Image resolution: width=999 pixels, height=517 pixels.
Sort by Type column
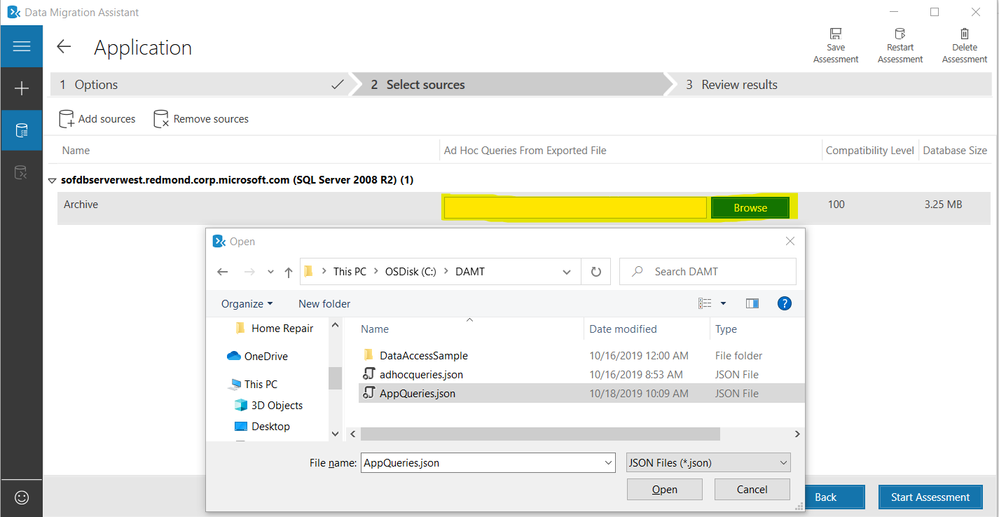point(726,329)
